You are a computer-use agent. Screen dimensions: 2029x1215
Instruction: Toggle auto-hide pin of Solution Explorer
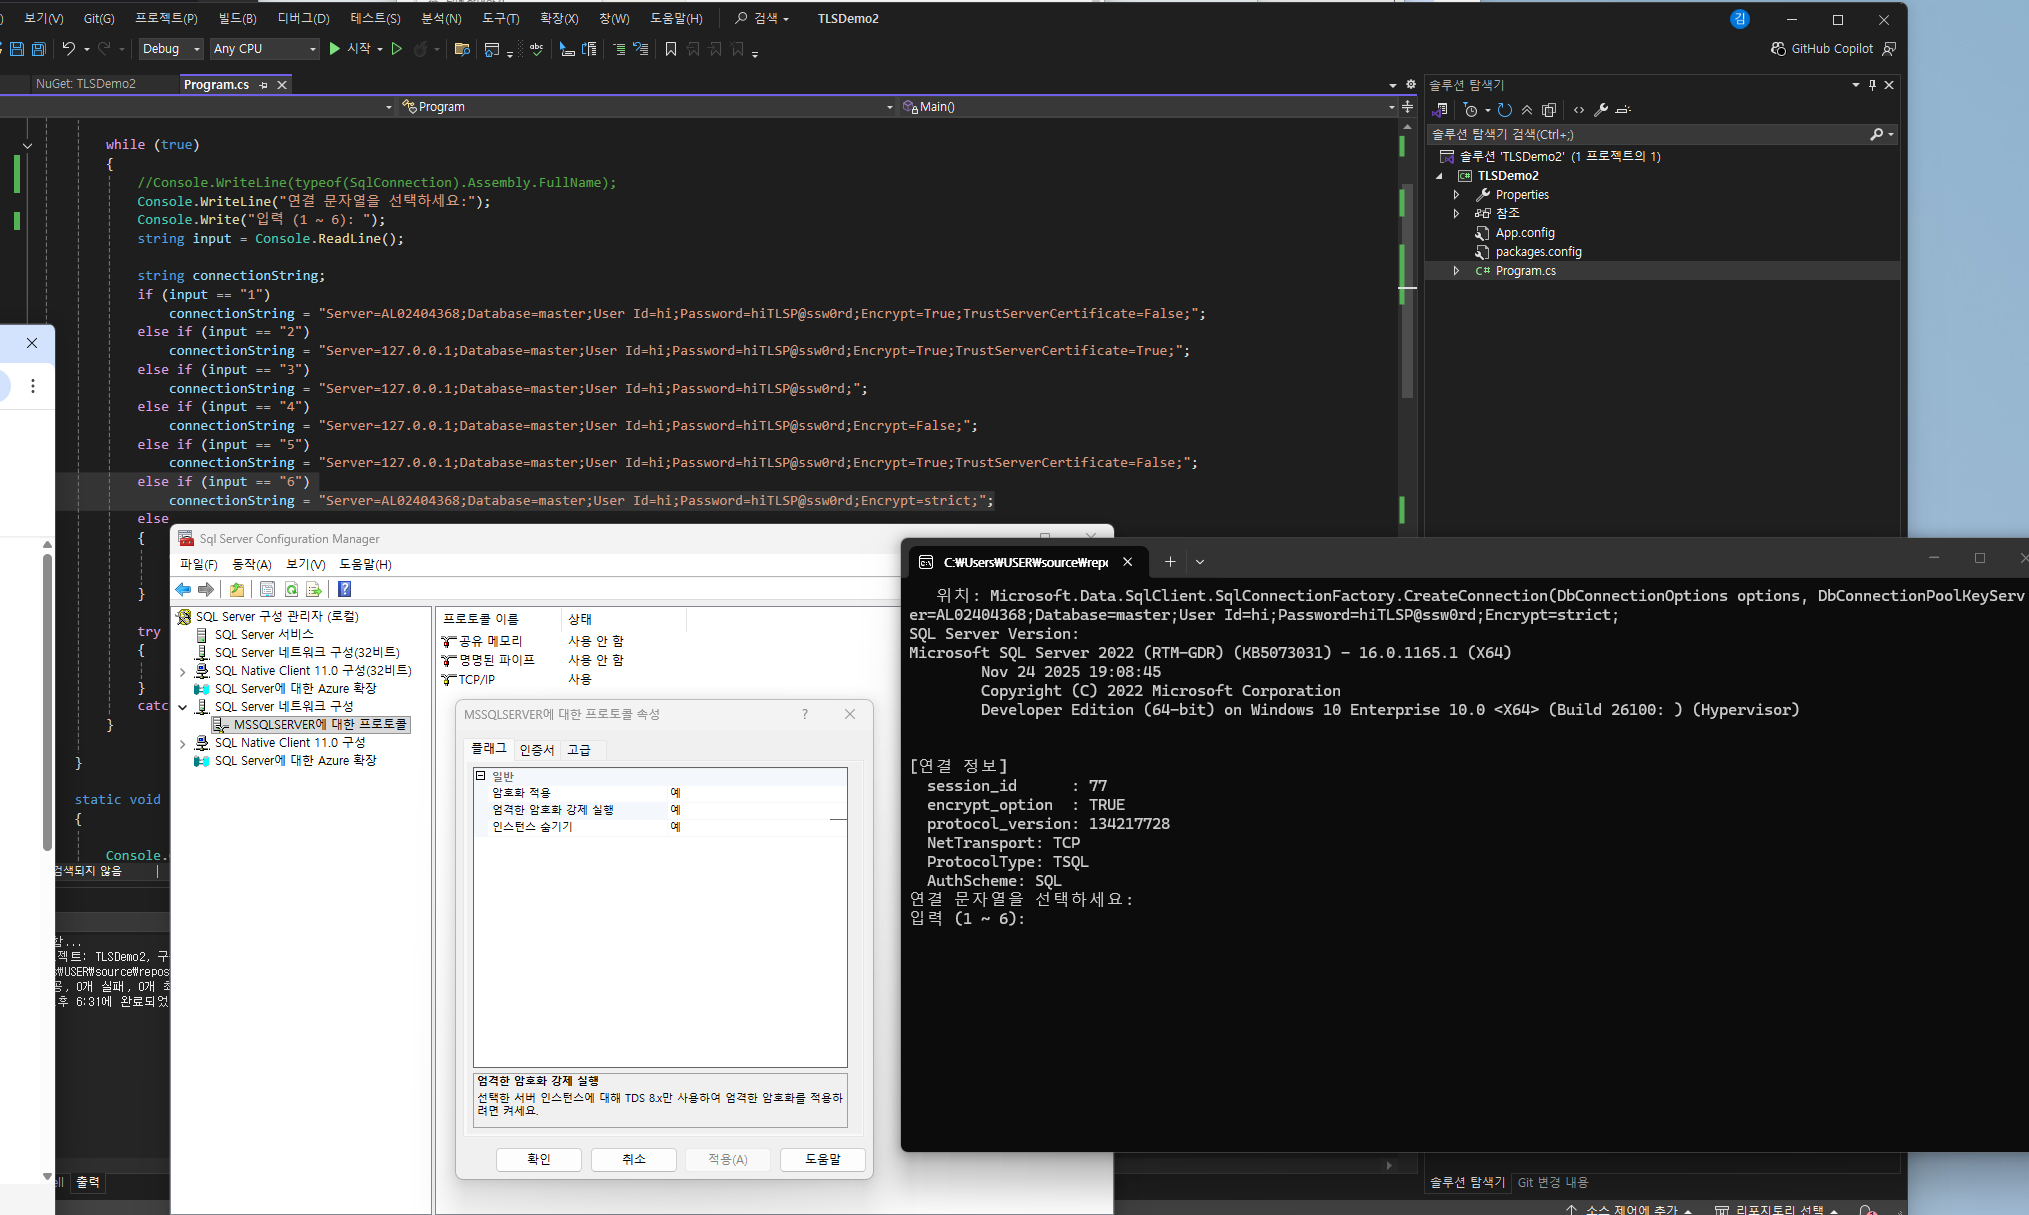click(x=1873, y=85)
